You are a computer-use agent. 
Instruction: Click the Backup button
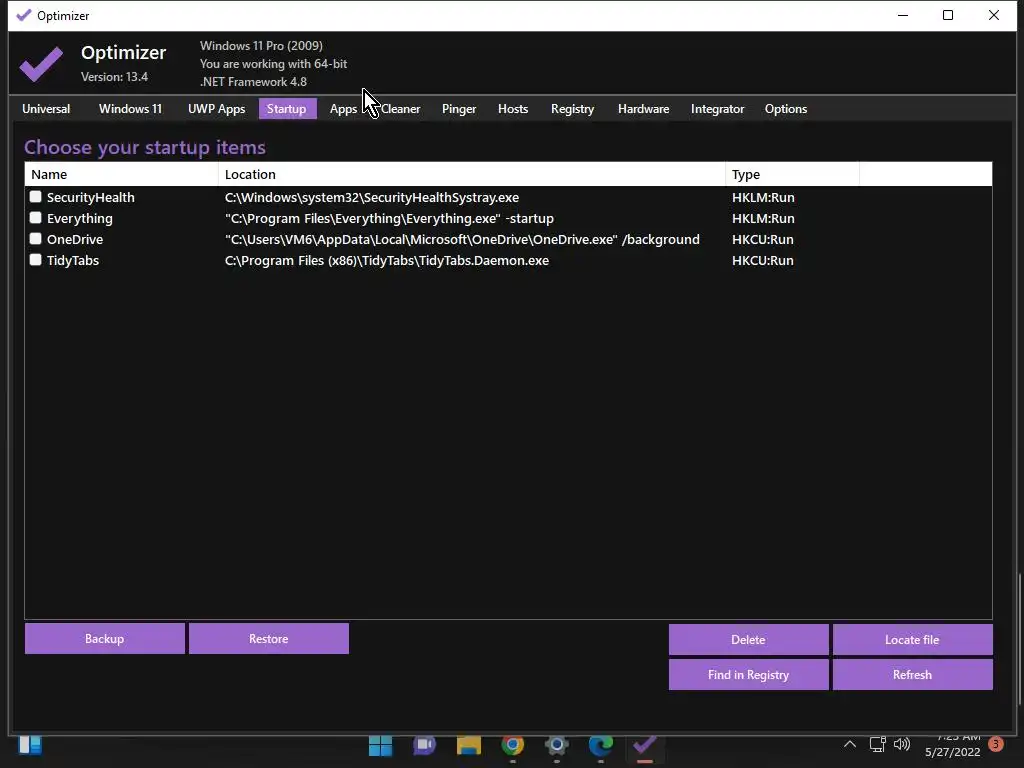(x=104, y=639)
